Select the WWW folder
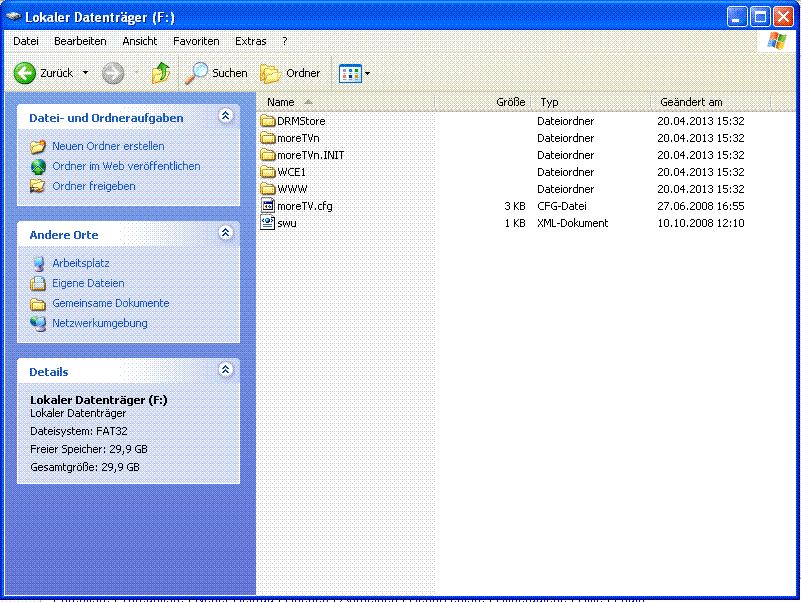 (x=292, y=189)
